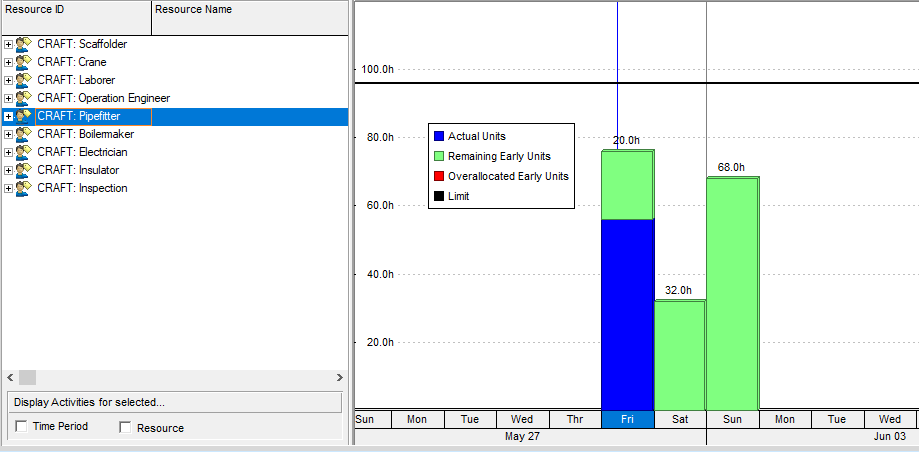Open Display Activities for selected options
919x452 pixels.
click(x=175, y=402)
